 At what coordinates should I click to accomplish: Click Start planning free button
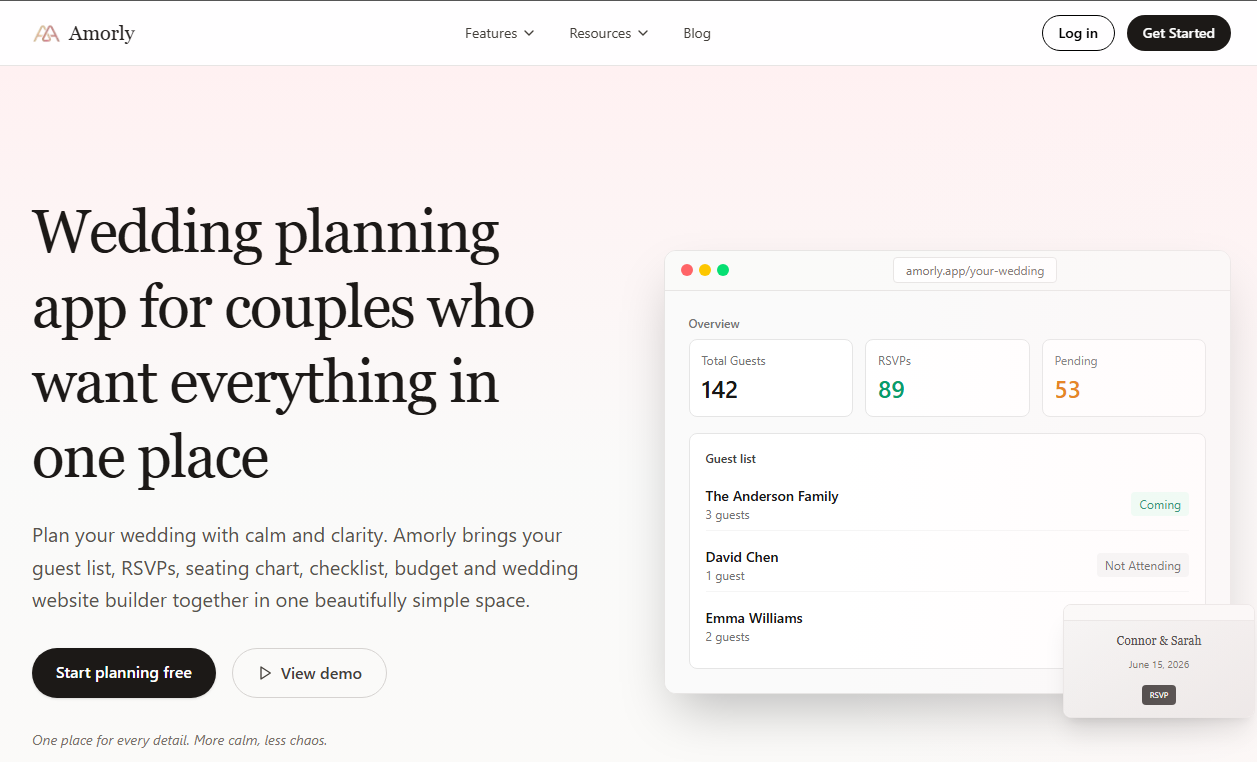[x=124, y=673]
